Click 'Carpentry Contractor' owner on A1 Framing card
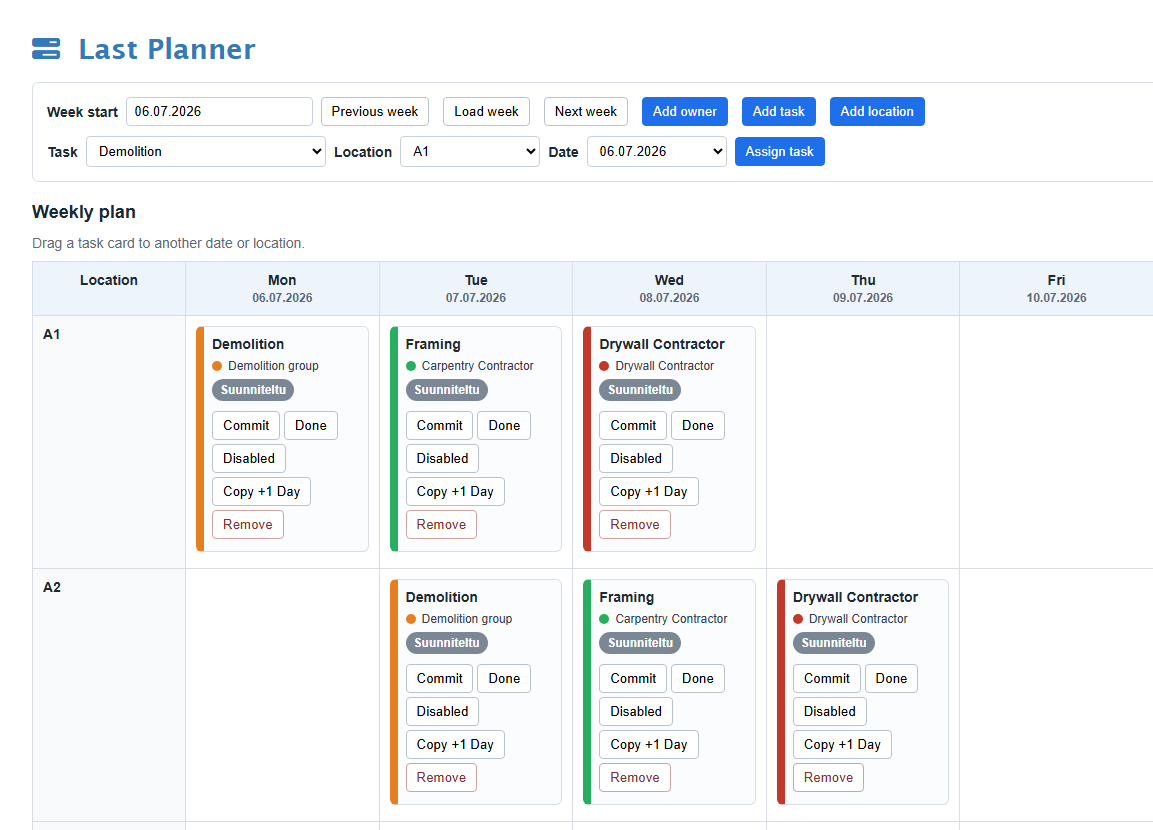This screenshot has width=1153, height=830. point(477,366)
